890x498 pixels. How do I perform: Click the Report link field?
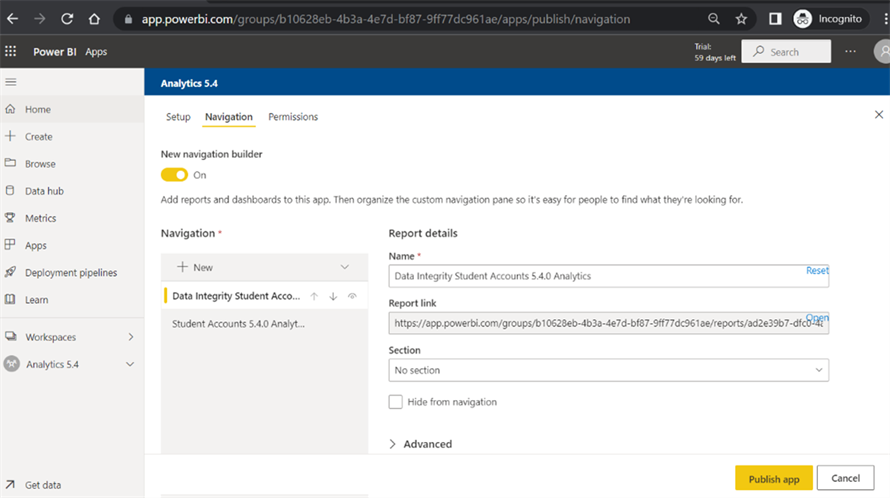pos(608,323)
